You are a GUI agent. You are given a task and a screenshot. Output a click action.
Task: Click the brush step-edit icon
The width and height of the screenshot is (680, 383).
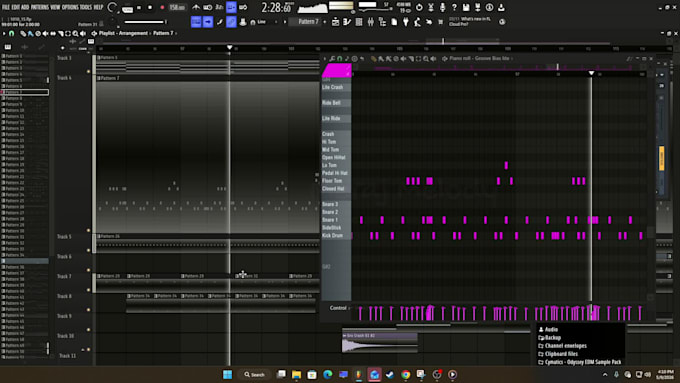(x=219, y=22)
